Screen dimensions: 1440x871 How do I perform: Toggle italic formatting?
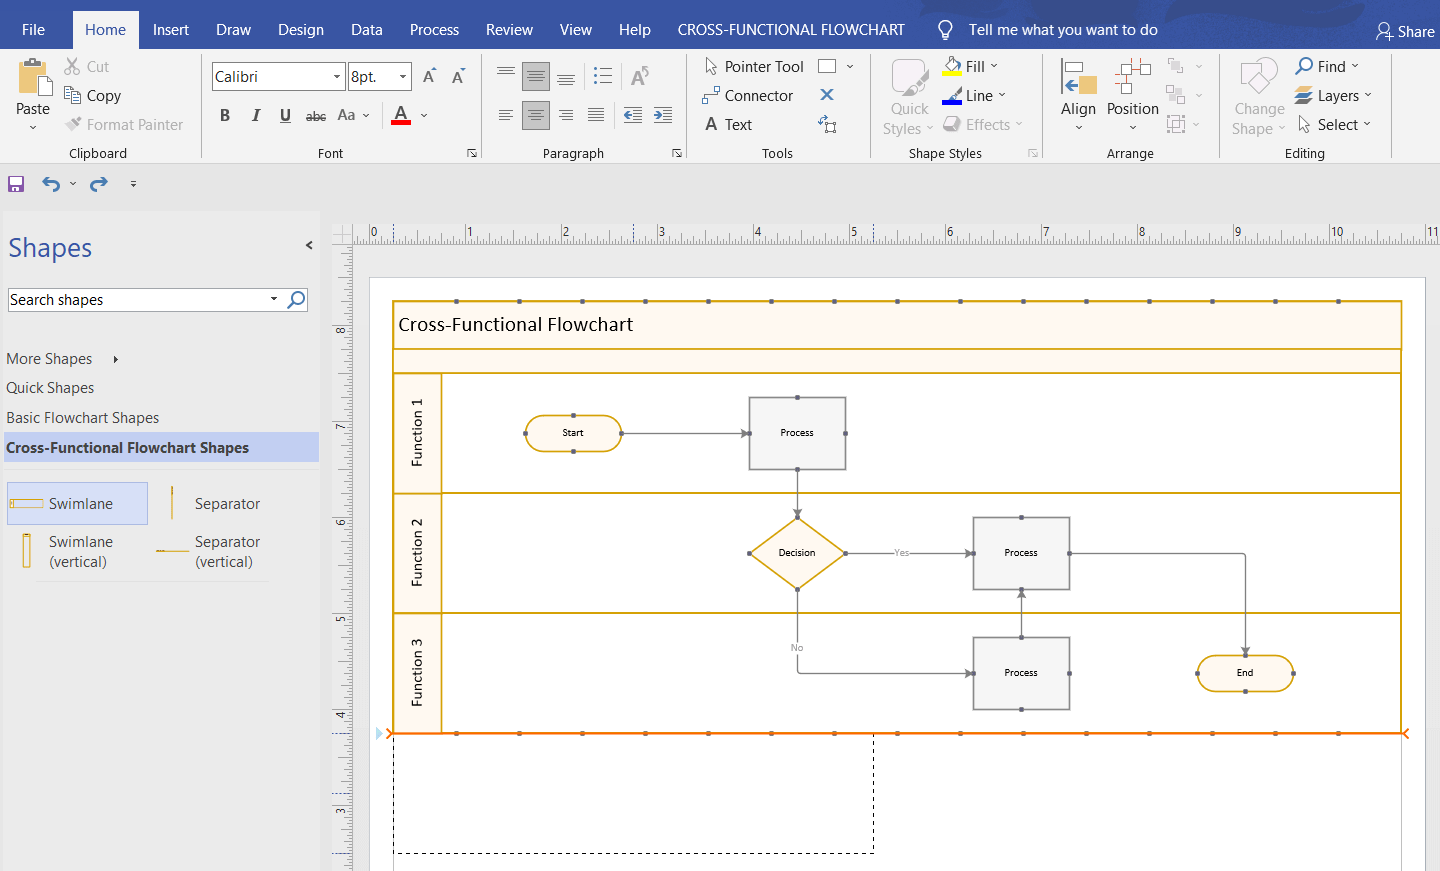coord(255,115)
